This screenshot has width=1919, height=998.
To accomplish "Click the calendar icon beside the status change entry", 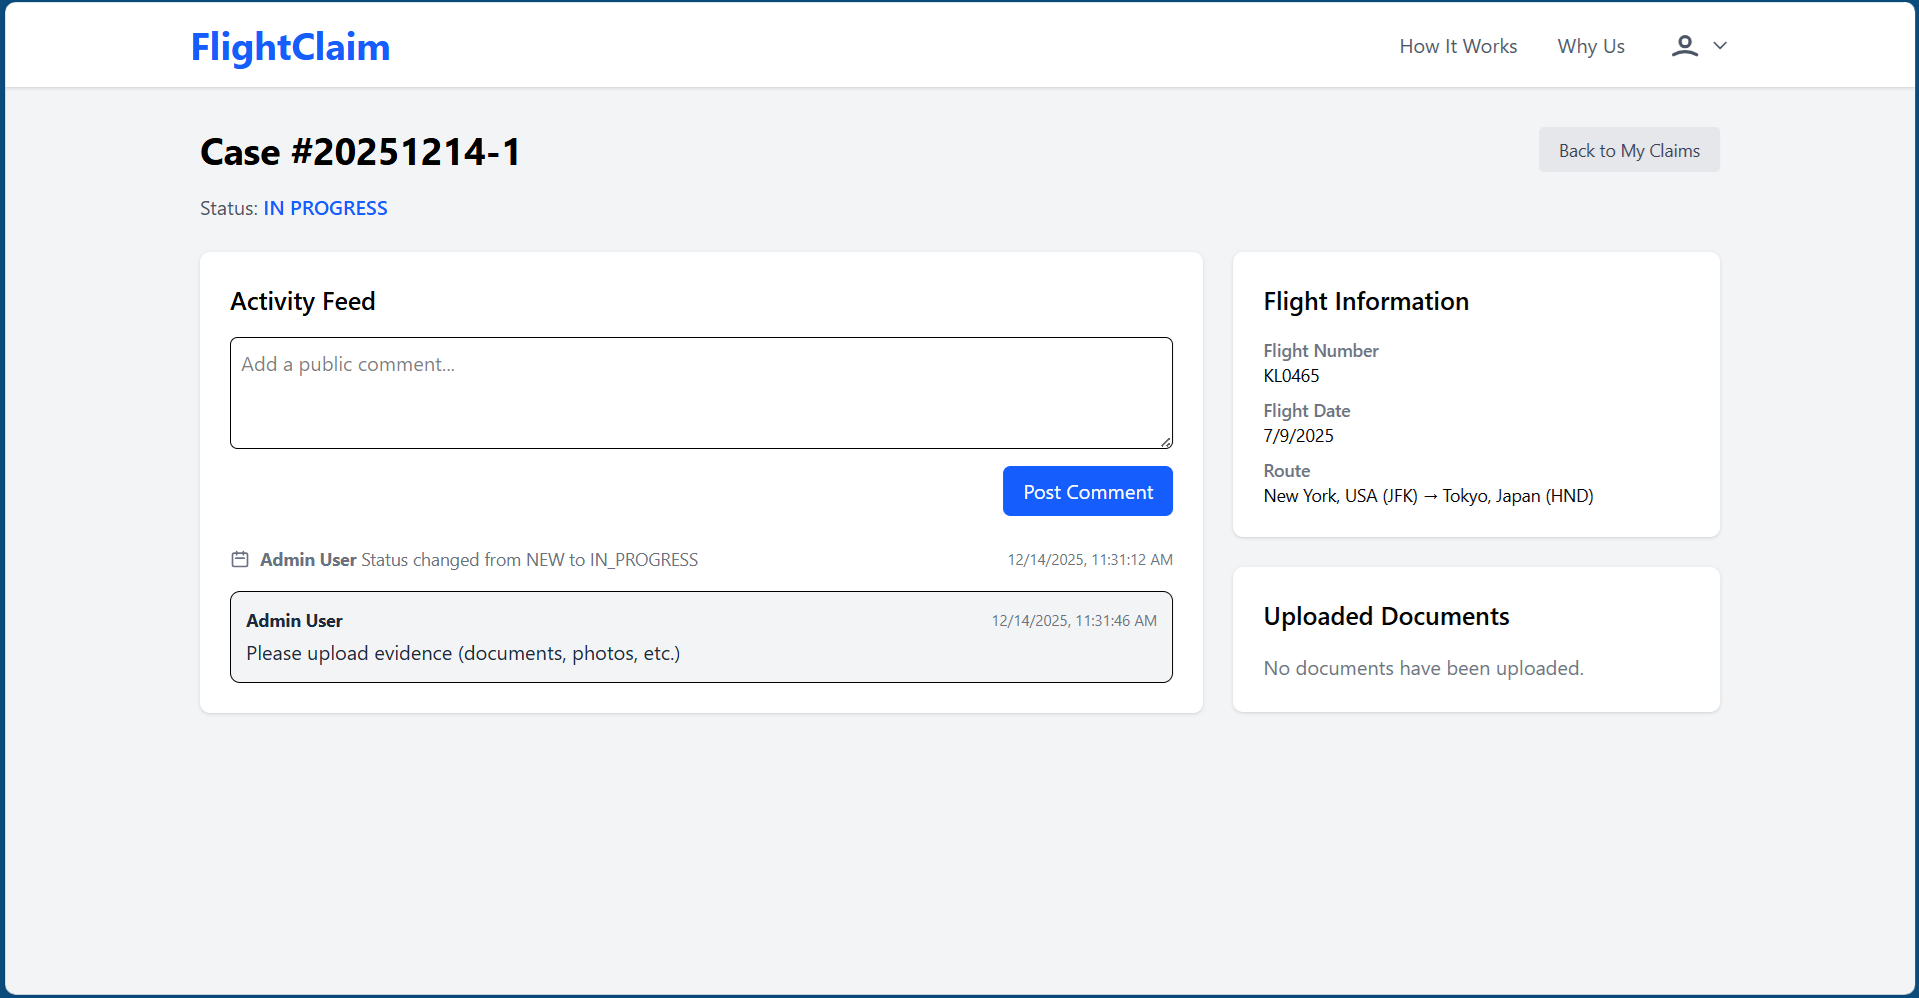I will pyautogui.click(x=240, y=559).
